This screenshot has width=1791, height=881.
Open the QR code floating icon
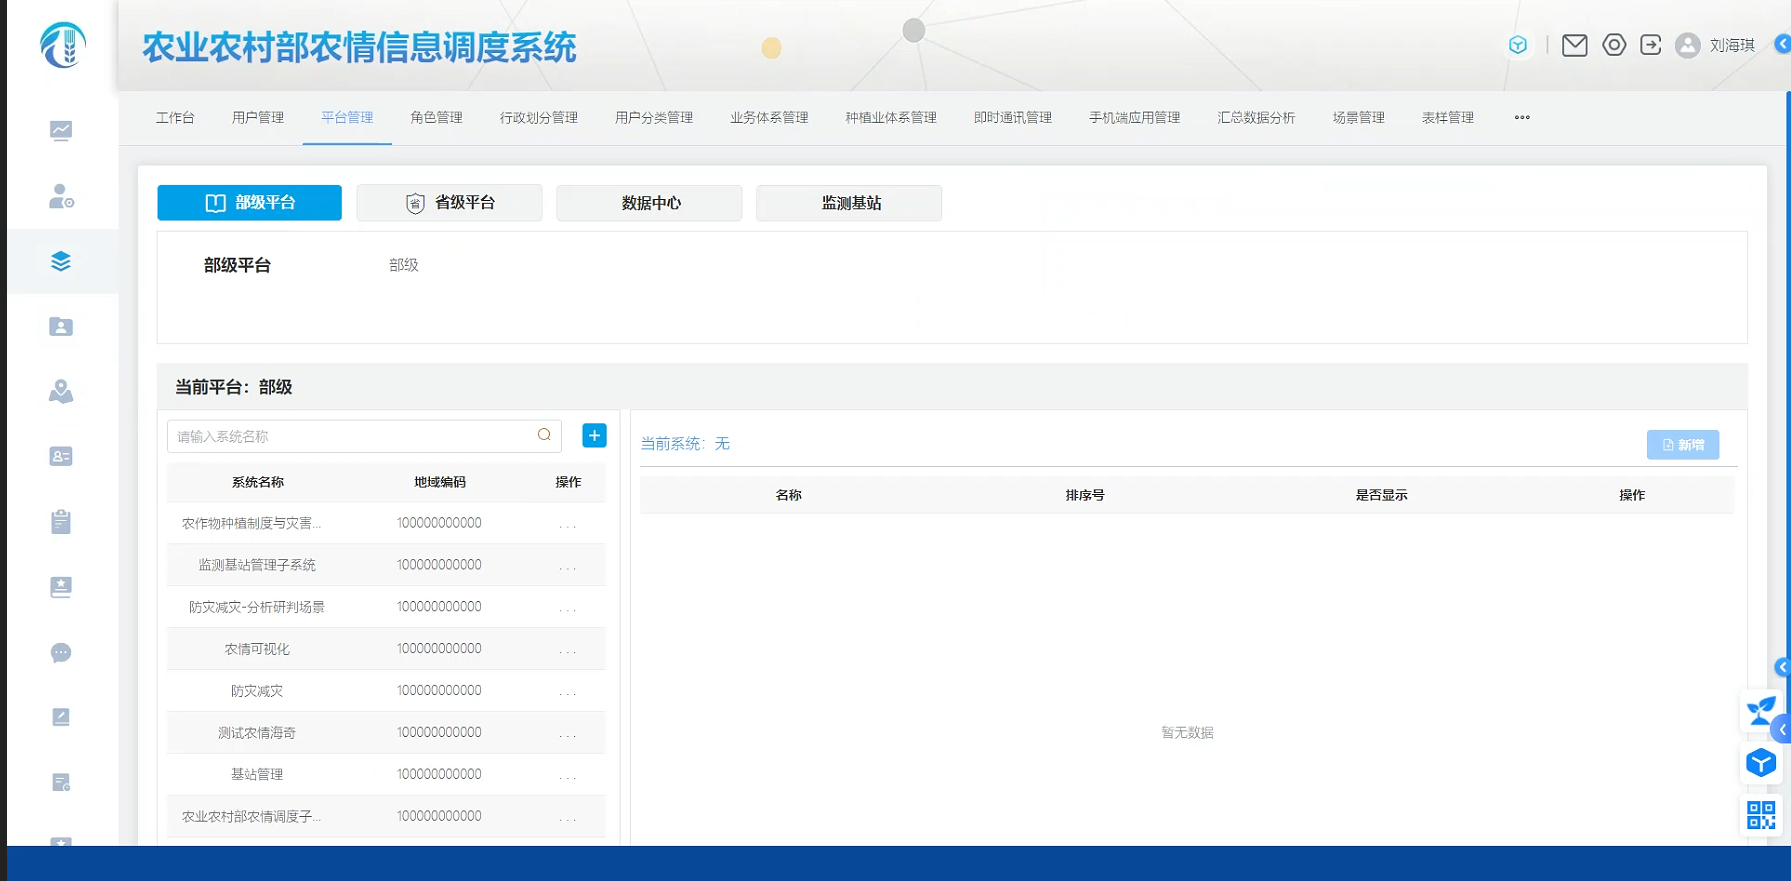(x=1761, y=815)
